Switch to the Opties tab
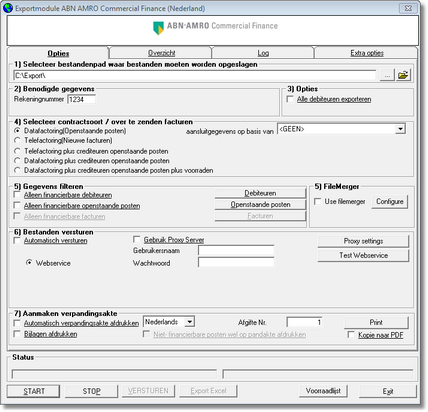The image size is (428, 412). 58,53
